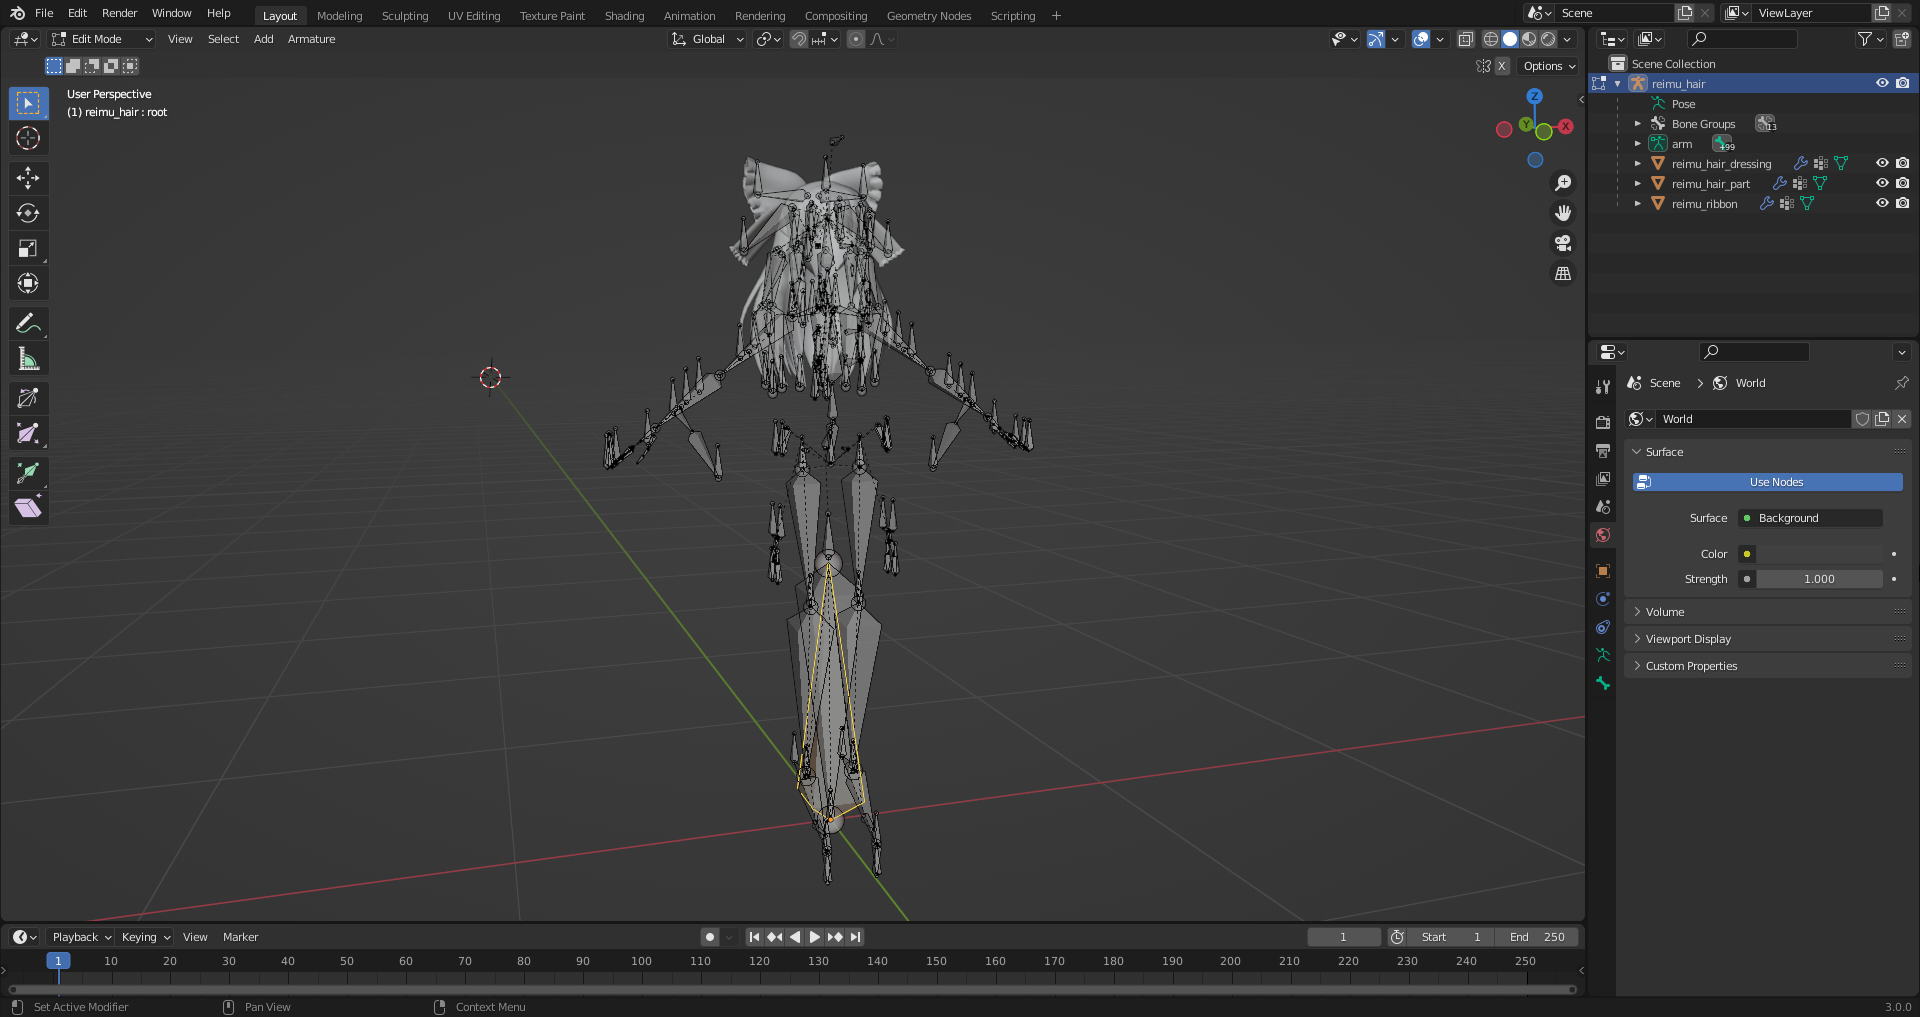1920x1017 pixels.
Task: Activate the Transform tool
Action: (28, 283)
